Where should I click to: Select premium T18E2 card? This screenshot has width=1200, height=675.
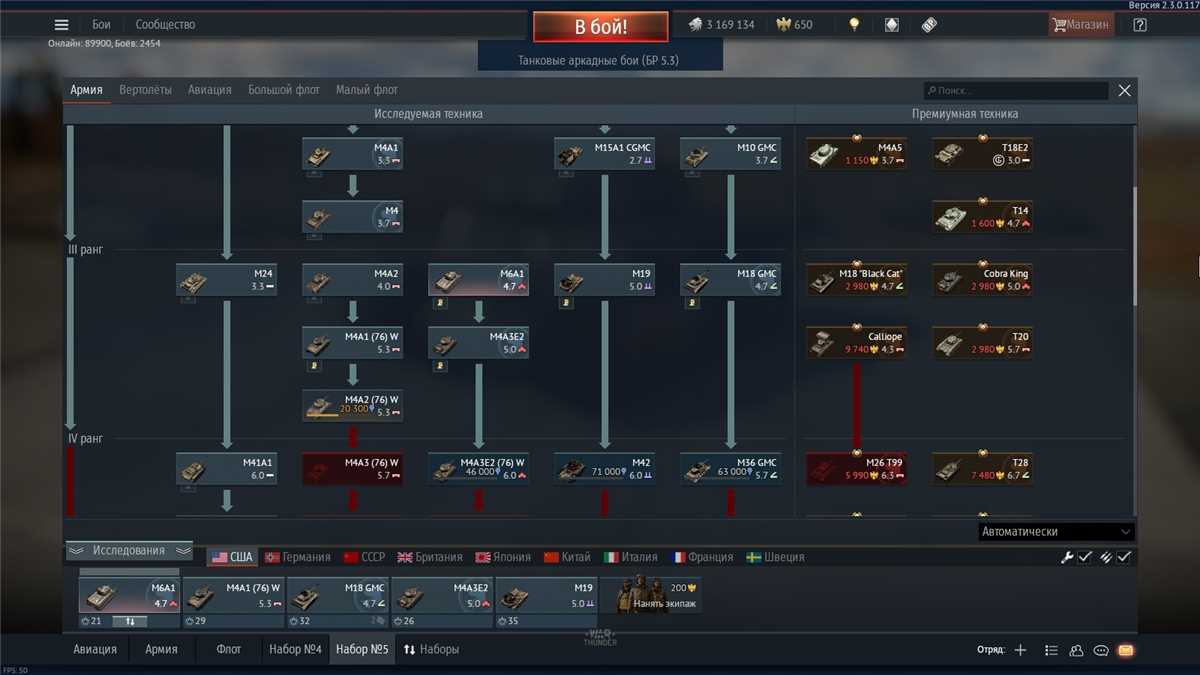[983, 154]
